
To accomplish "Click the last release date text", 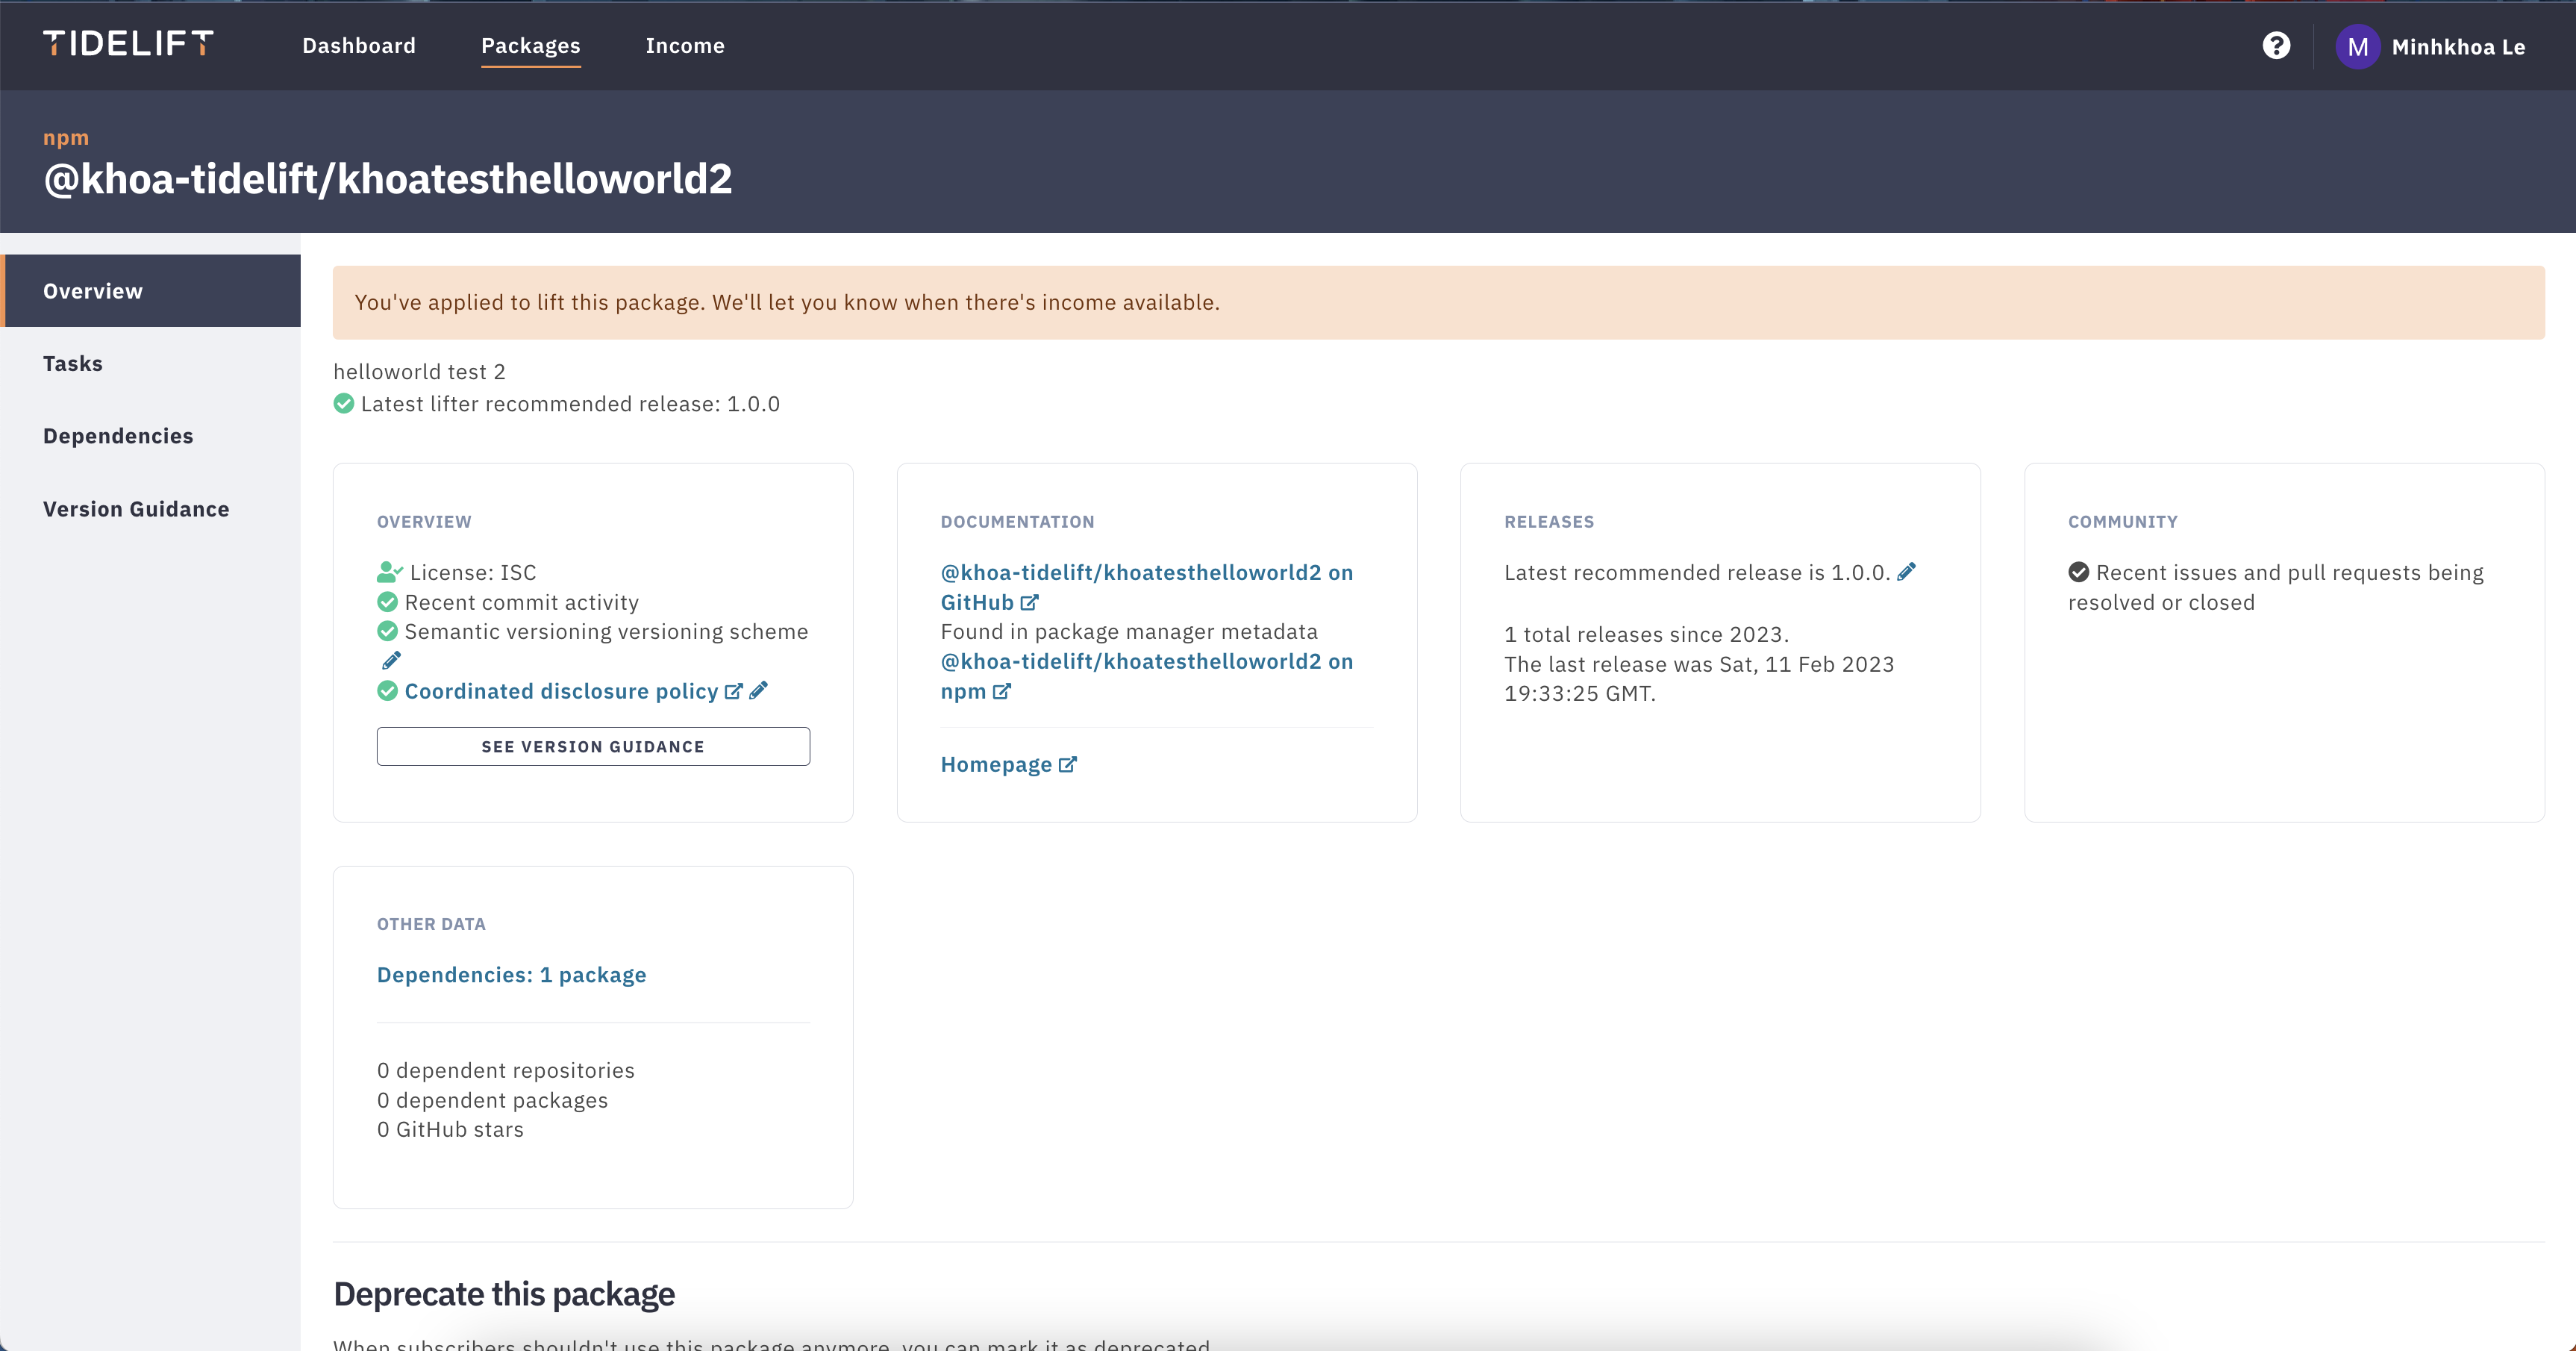I will 1699,679.
